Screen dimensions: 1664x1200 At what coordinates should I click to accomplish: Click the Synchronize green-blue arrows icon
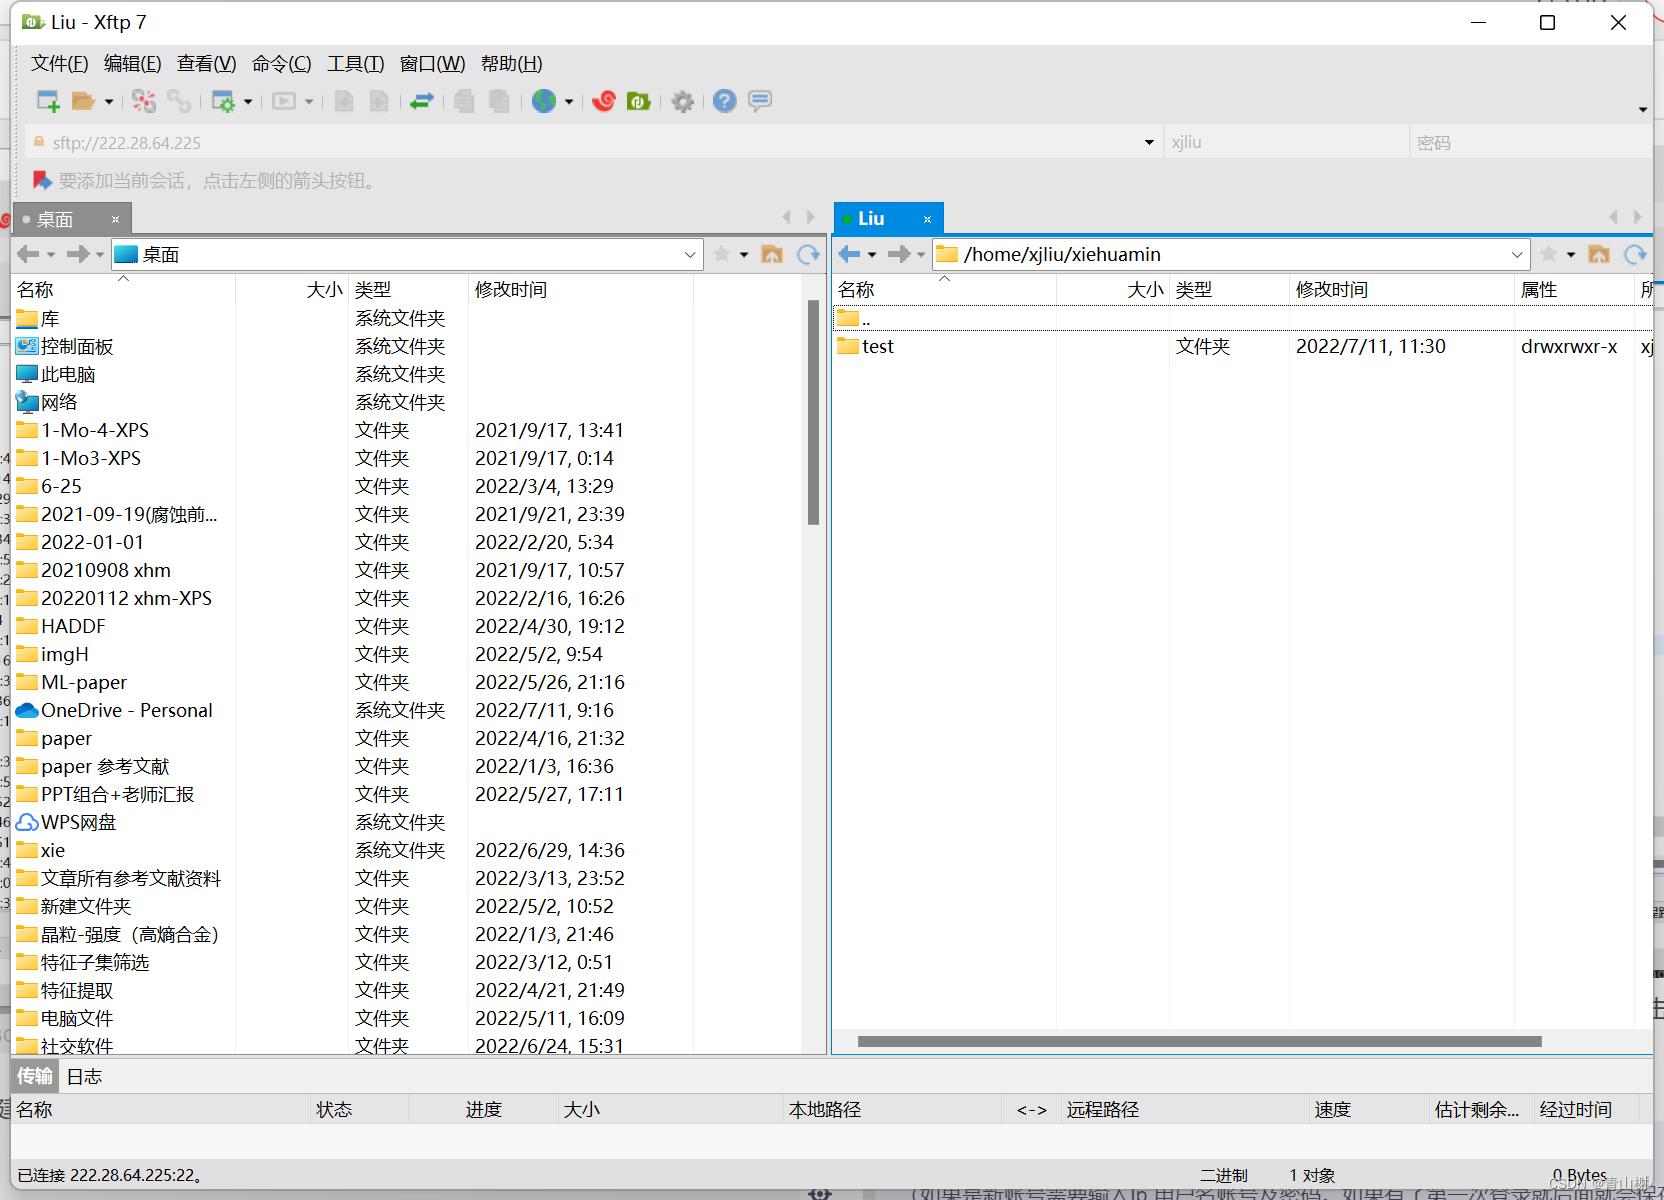coord(422,101)
